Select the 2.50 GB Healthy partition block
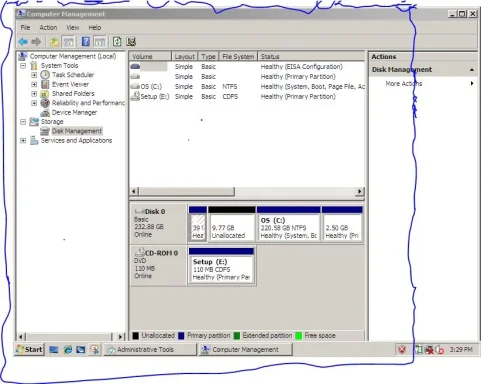This screenshot has height=384, width=481. 342,223
